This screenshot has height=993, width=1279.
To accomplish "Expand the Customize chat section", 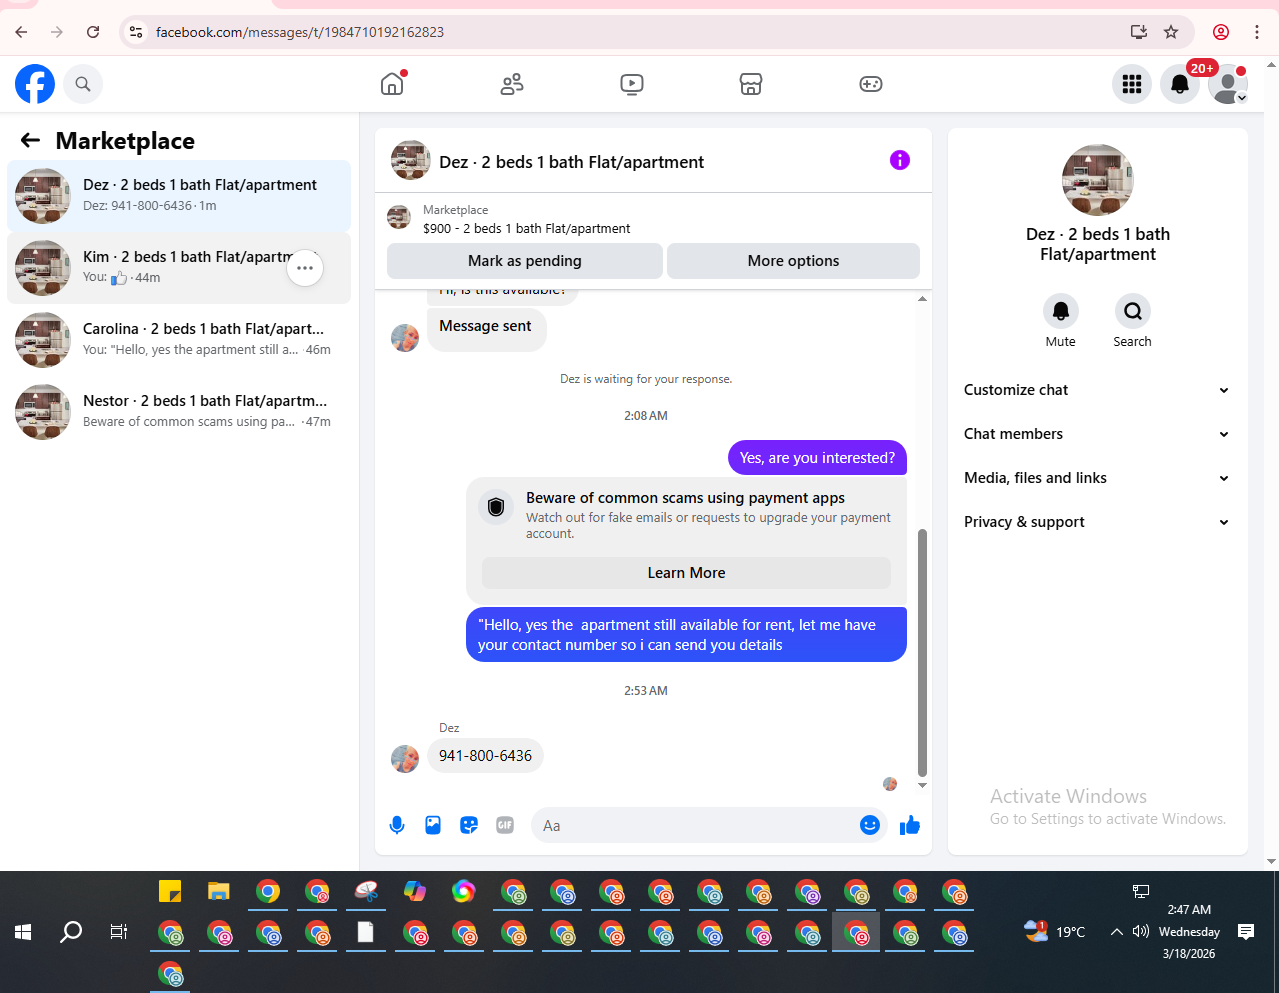I will click(1097, 390).
